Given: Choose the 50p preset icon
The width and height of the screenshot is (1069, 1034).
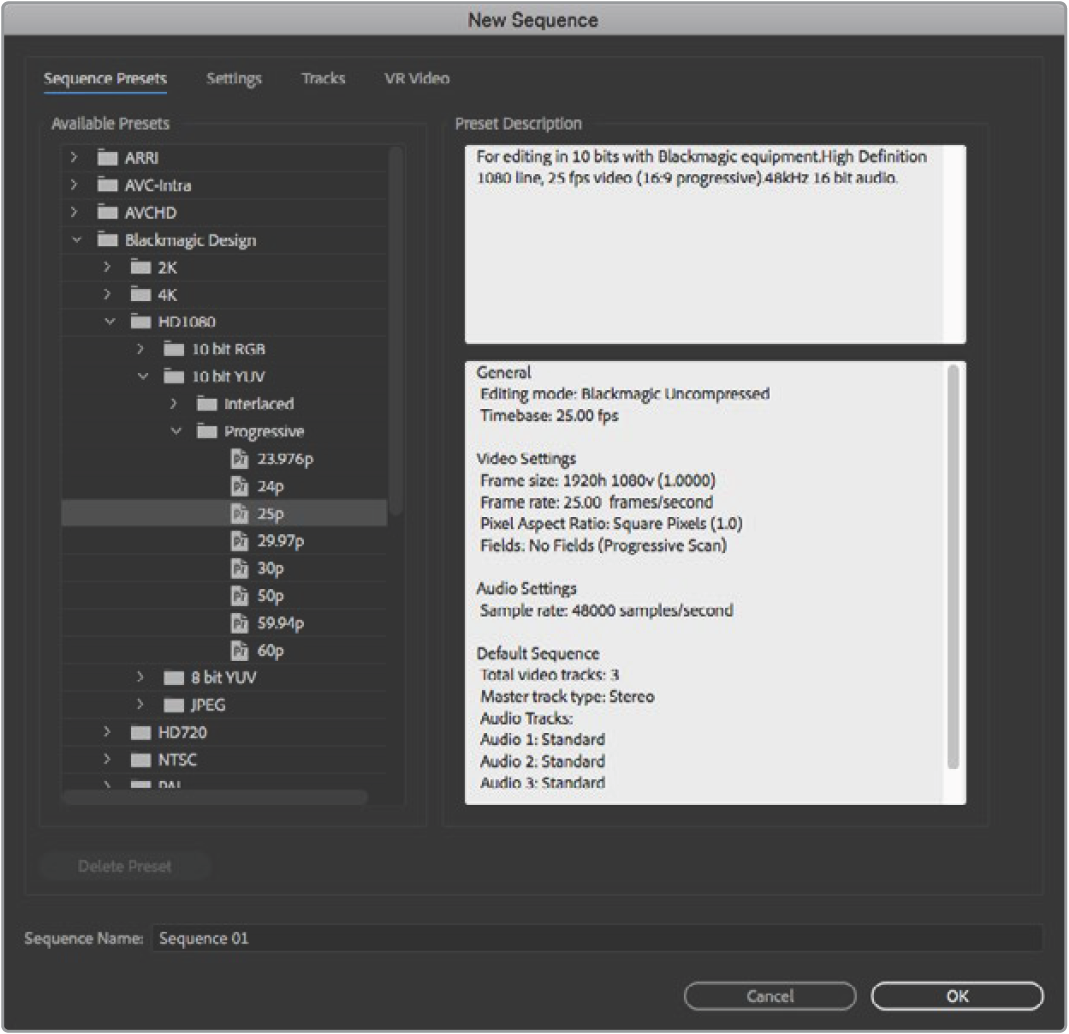Looking at the screenshot, I should 239,596.
